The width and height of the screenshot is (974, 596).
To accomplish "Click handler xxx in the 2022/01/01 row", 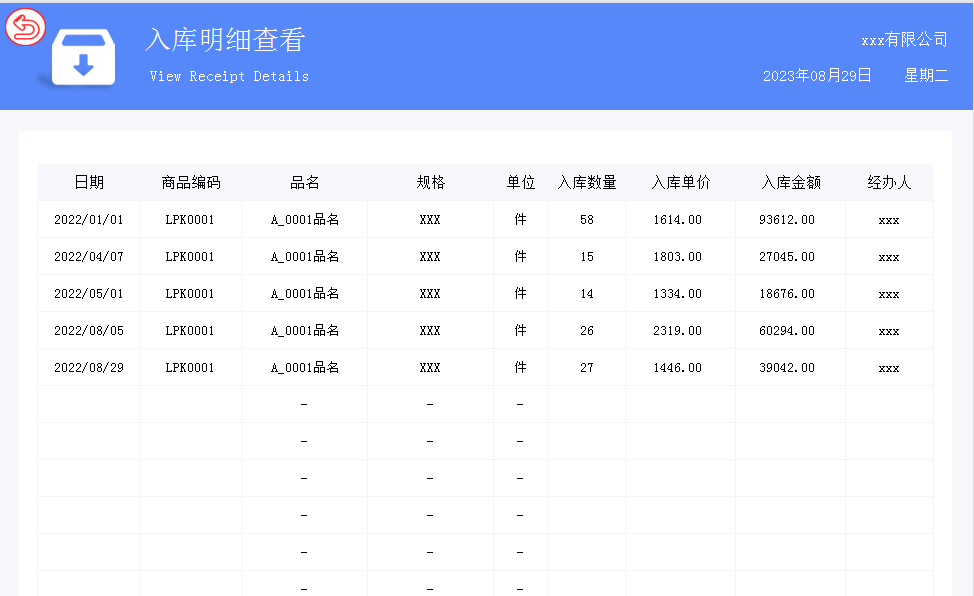I will 889,221.
